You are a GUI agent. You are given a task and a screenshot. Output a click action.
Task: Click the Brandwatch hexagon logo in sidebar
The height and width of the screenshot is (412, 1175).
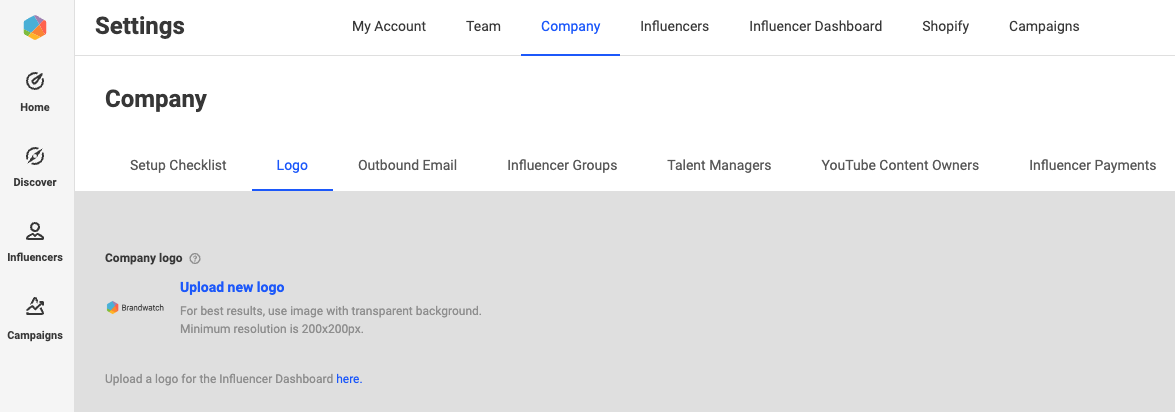tap(35, 28)
